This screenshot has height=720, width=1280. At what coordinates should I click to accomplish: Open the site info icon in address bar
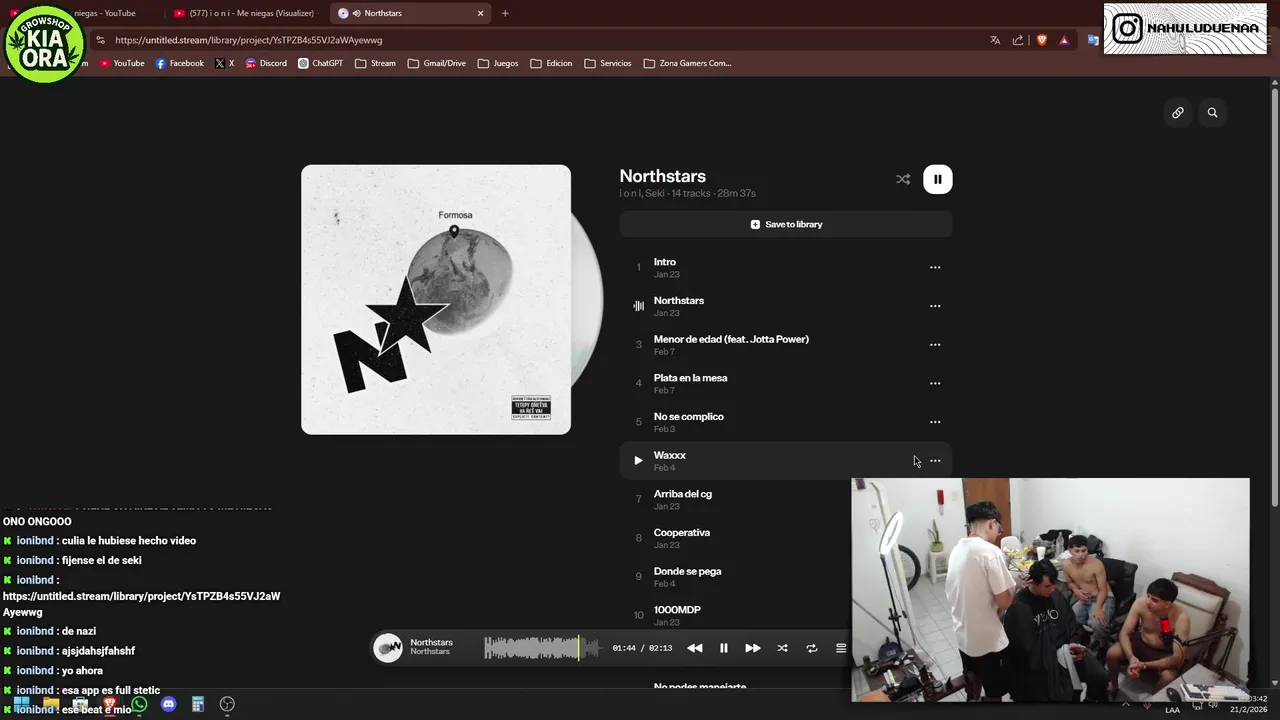tap(100, 40)
